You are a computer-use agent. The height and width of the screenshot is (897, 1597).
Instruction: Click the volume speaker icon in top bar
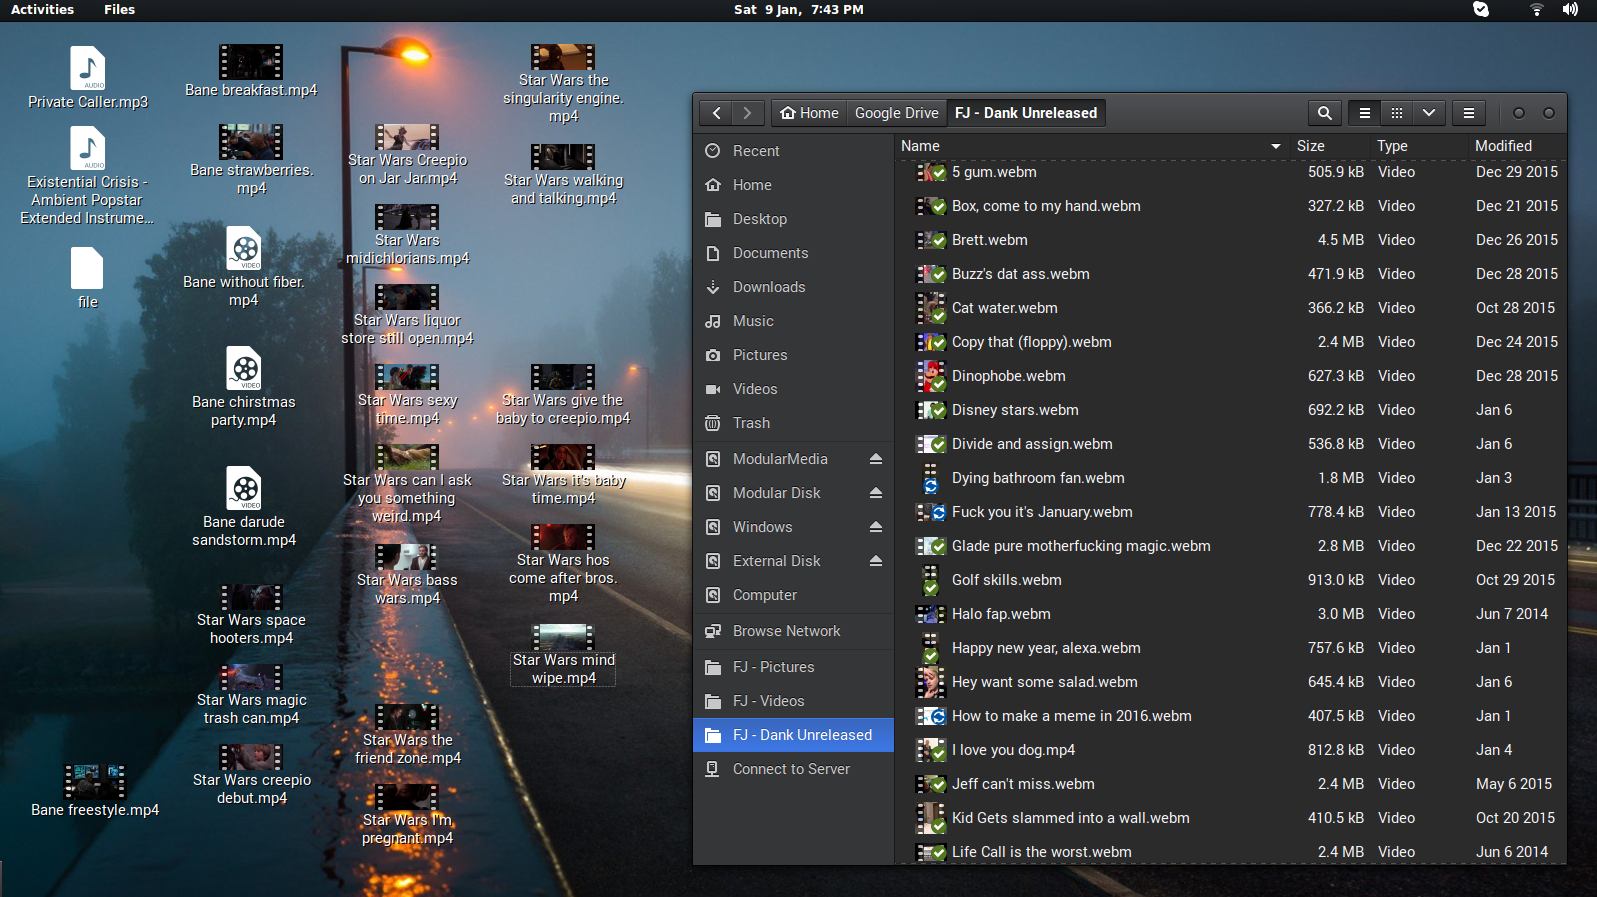point(1570,10)
